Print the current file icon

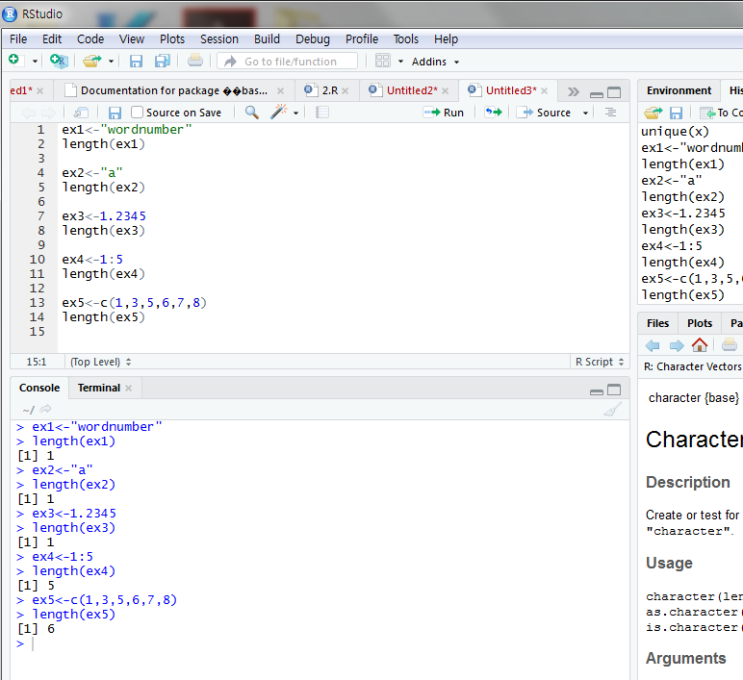pos(195,61)
